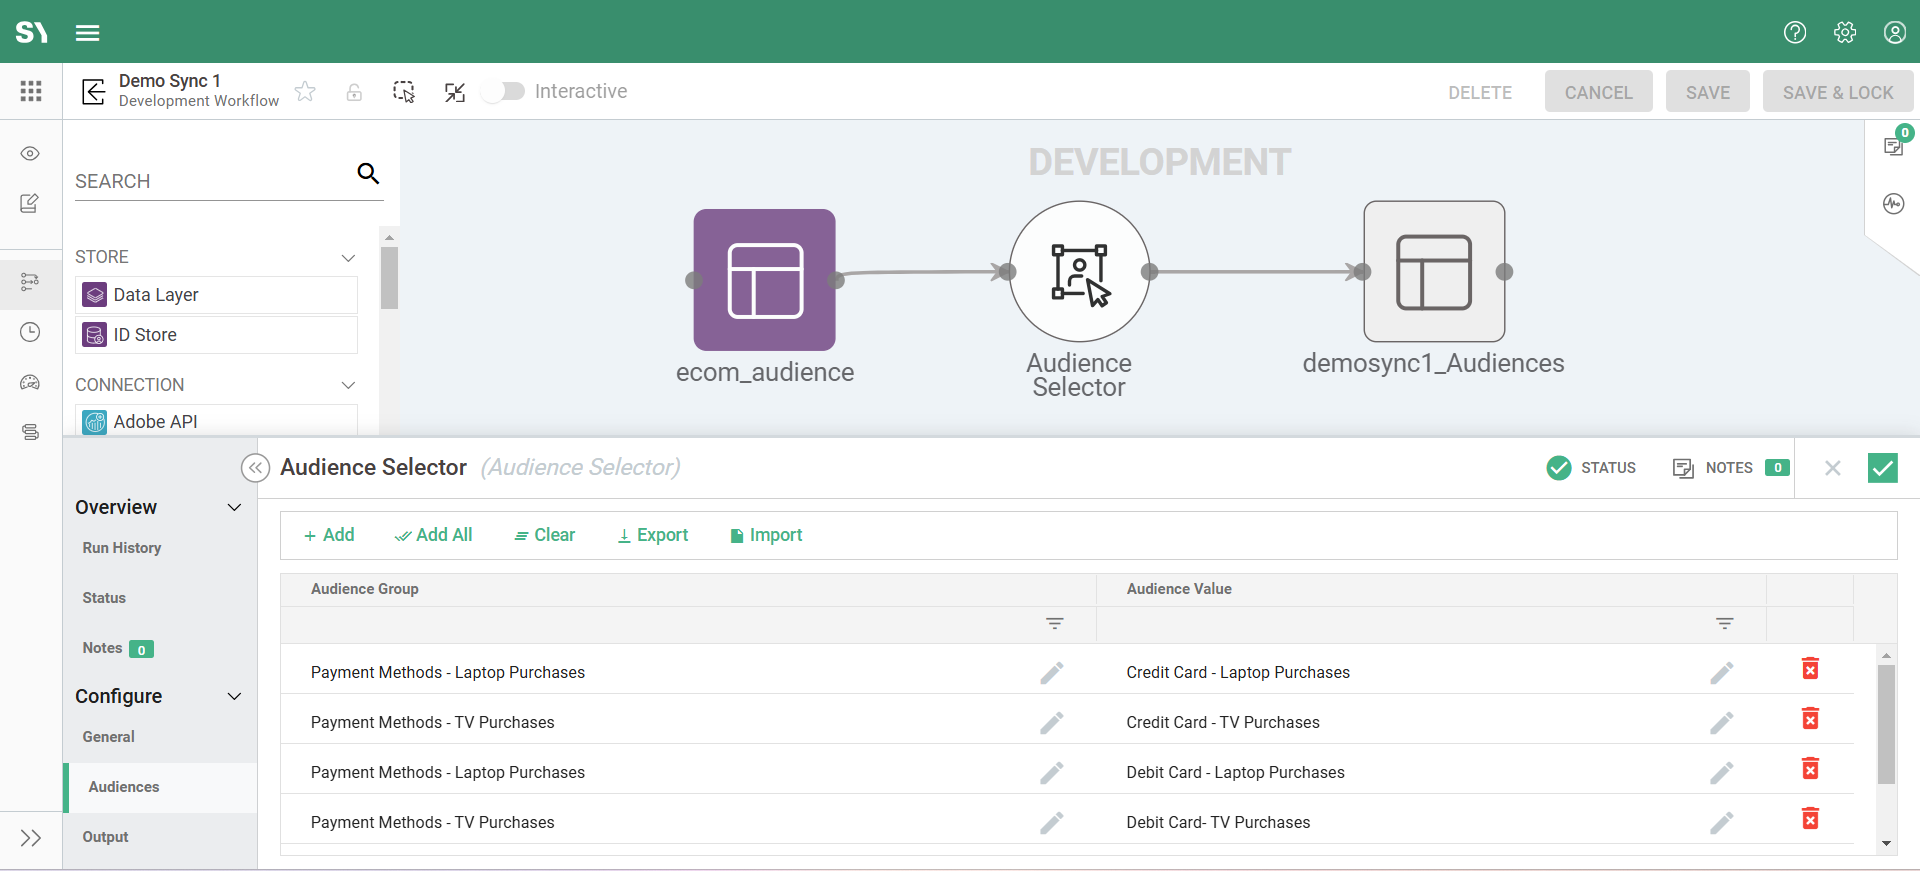Click the search magnifier icon

(x=368, y=174)
